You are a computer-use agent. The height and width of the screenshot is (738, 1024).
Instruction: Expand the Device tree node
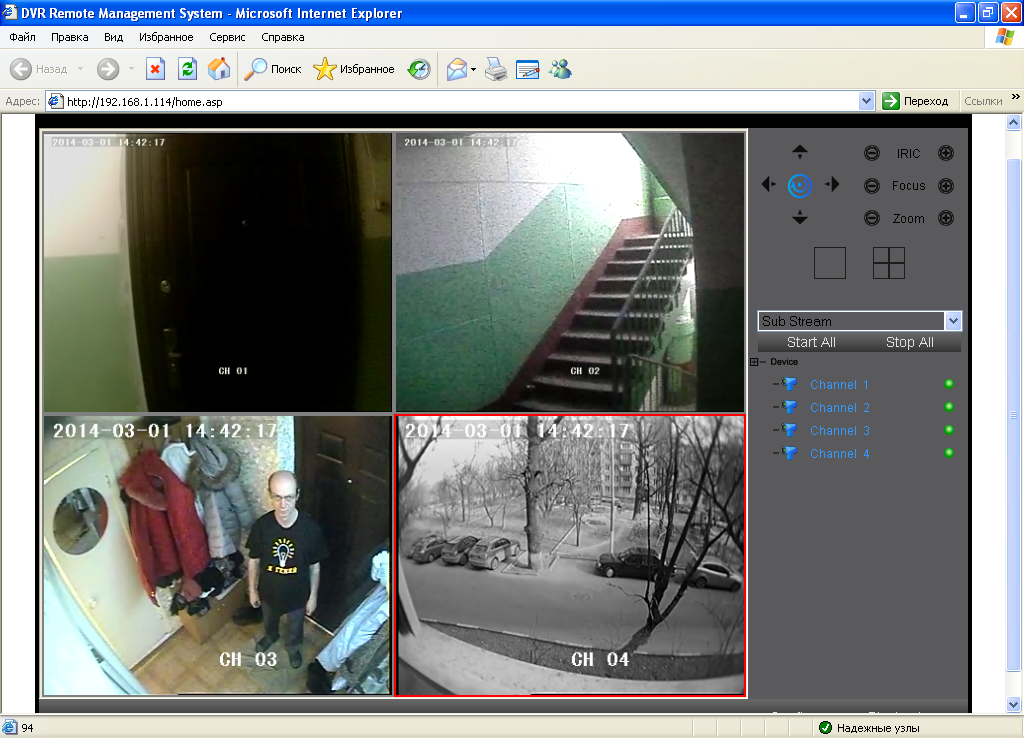pos(754,362)
